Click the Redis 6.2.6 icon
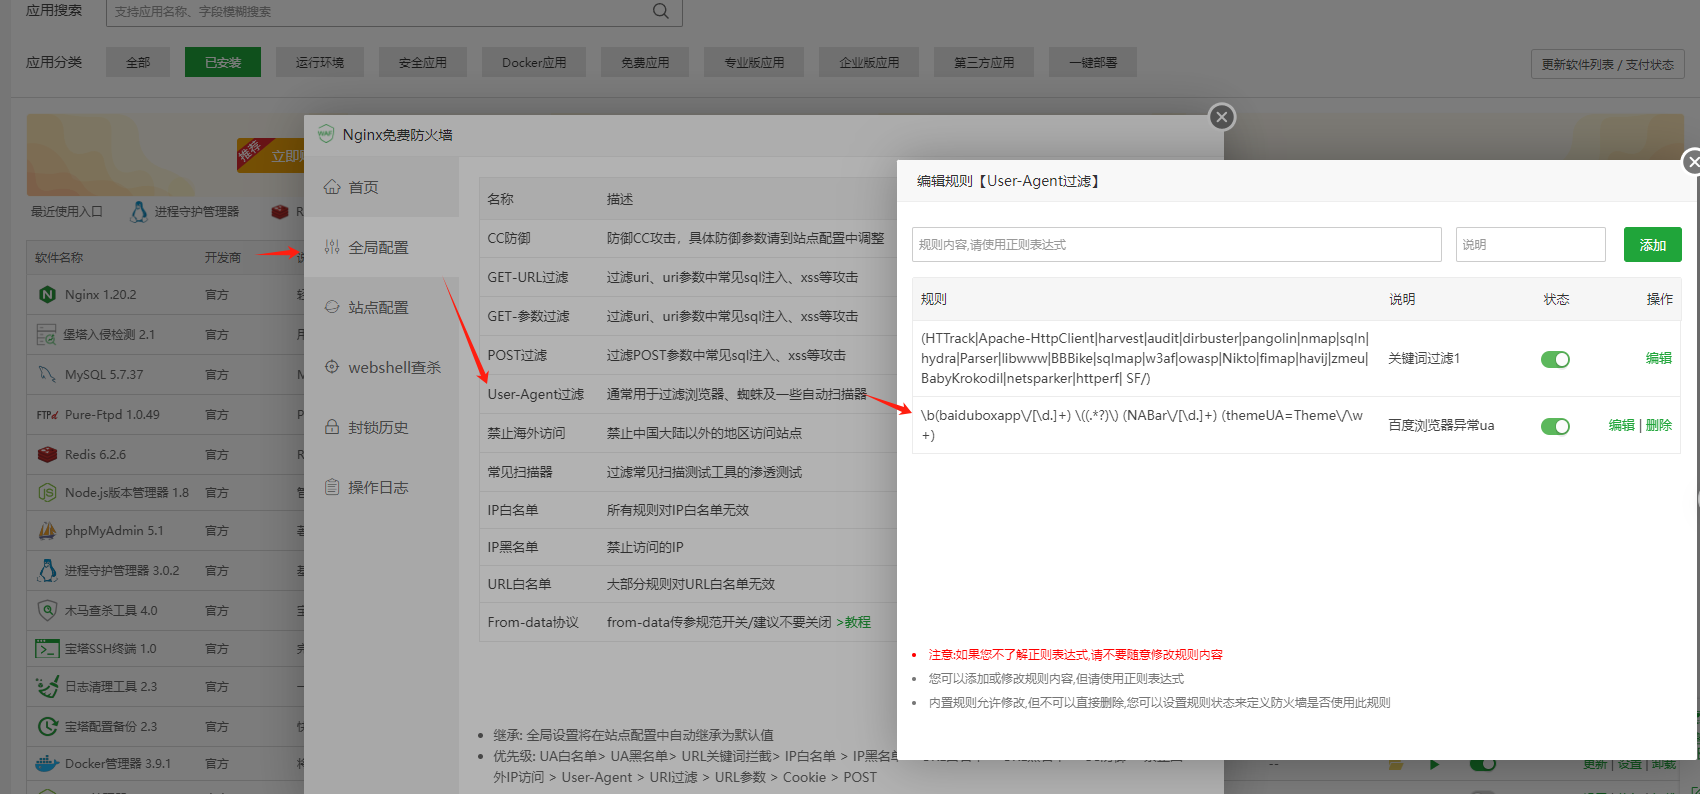The width and height of the screenshot is (1700, 794). tap(47, 454)
